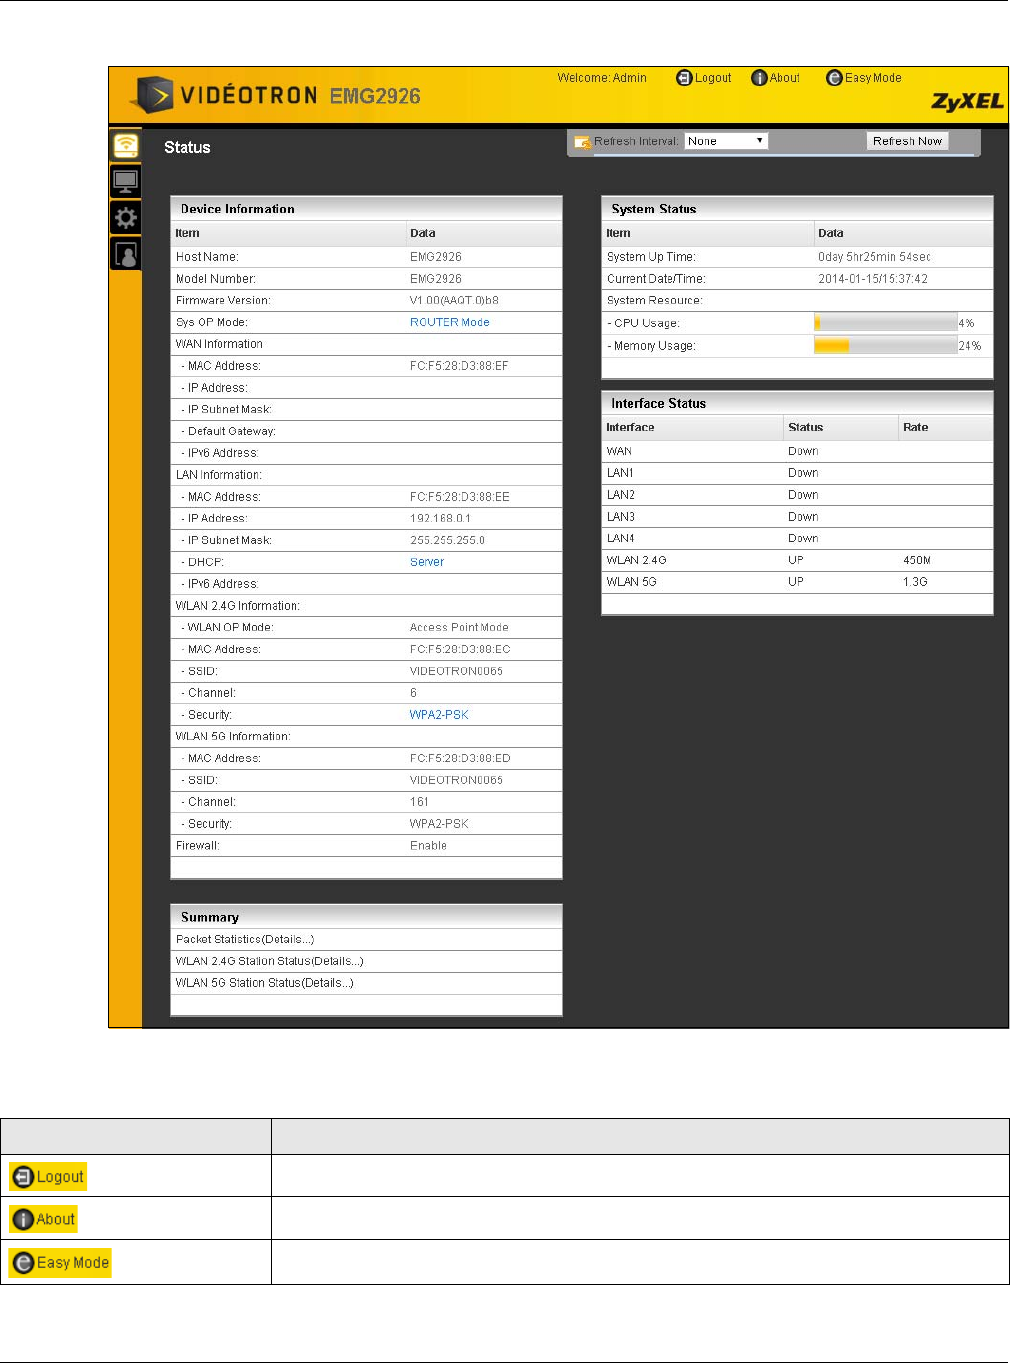Click the CPU Usage progress bar
This screenshot has height=1363, width=1010.
click(886, 323)
